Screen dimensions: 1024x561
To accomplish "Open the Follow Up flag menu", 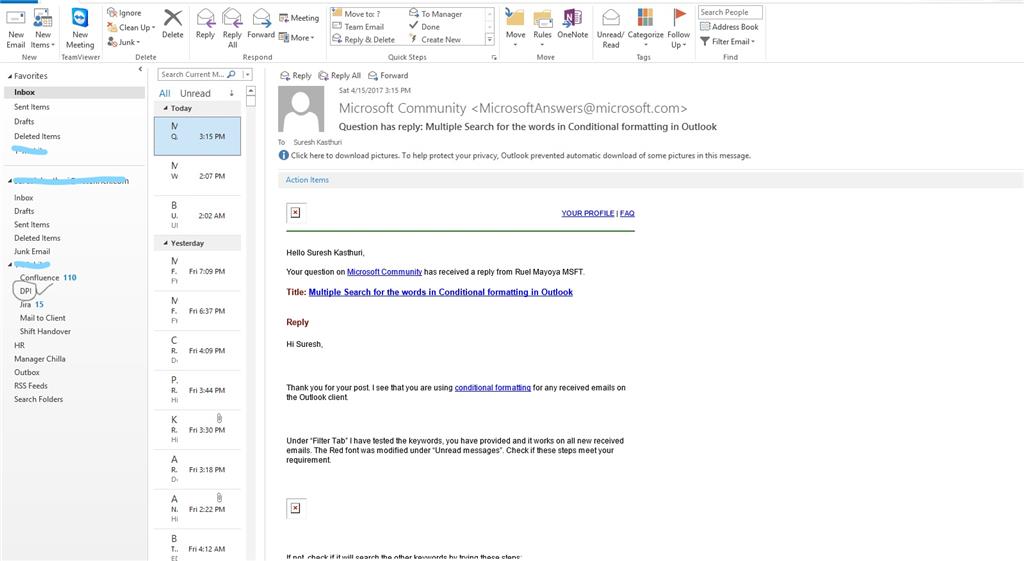I will pyautogui.click(x=679, y=28).
